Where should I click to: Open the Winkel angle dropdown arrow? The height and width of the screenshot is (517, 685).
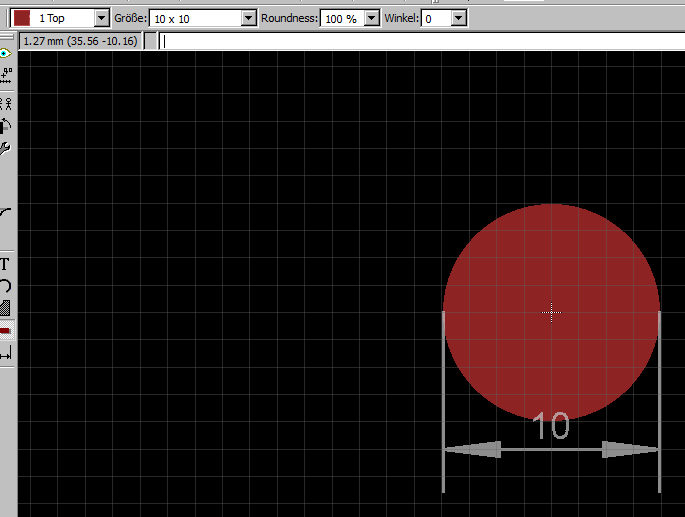click(458, 18)
